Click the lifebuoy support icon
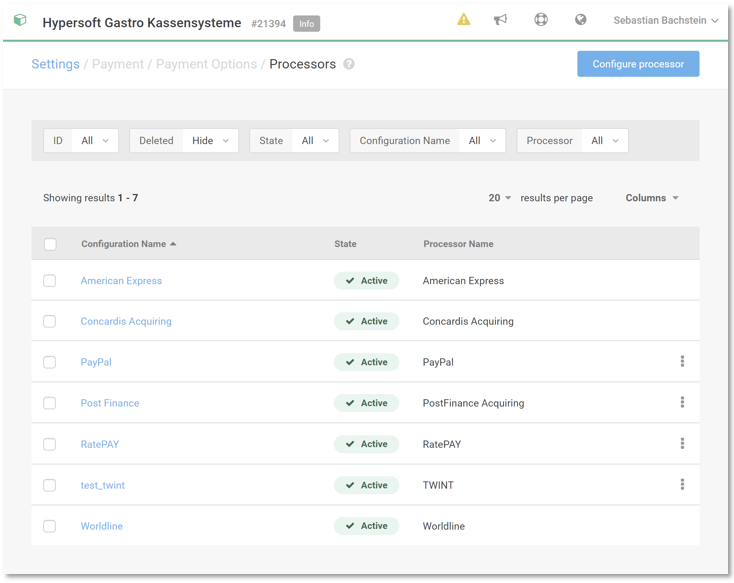The image size is (734, 583). click(541, 20)
